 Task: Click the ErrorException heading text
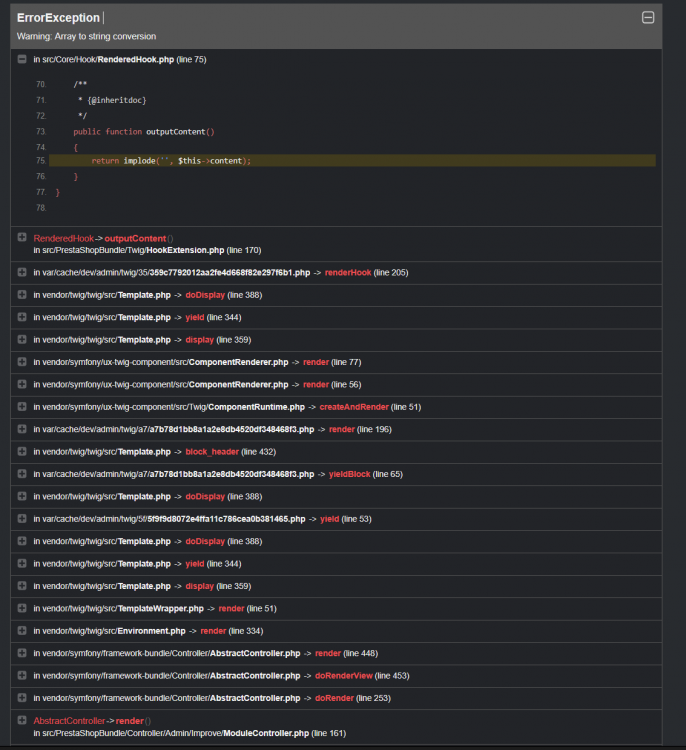click(x=58, y=18)
